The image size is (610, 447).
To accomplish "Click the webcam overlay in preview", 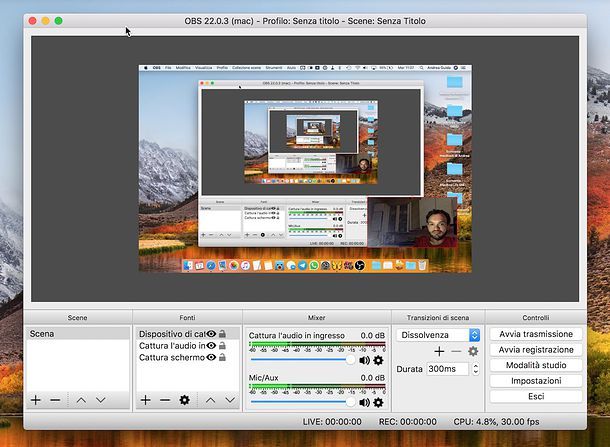I will click(x=412, y=222).
